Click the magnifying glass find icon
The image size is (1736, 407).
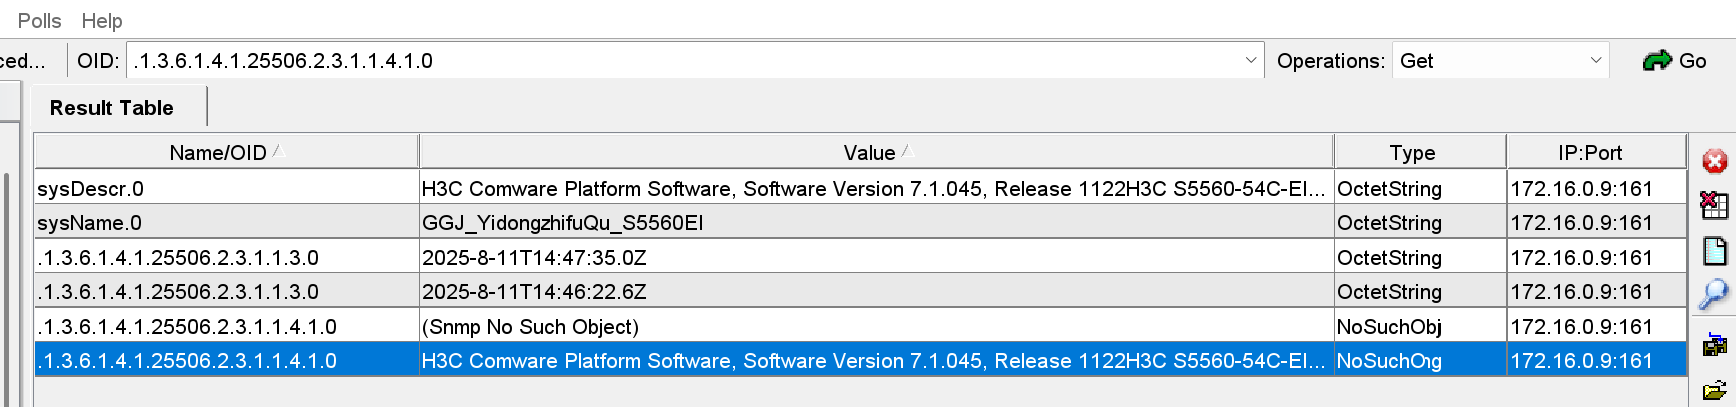[1714, 295]
